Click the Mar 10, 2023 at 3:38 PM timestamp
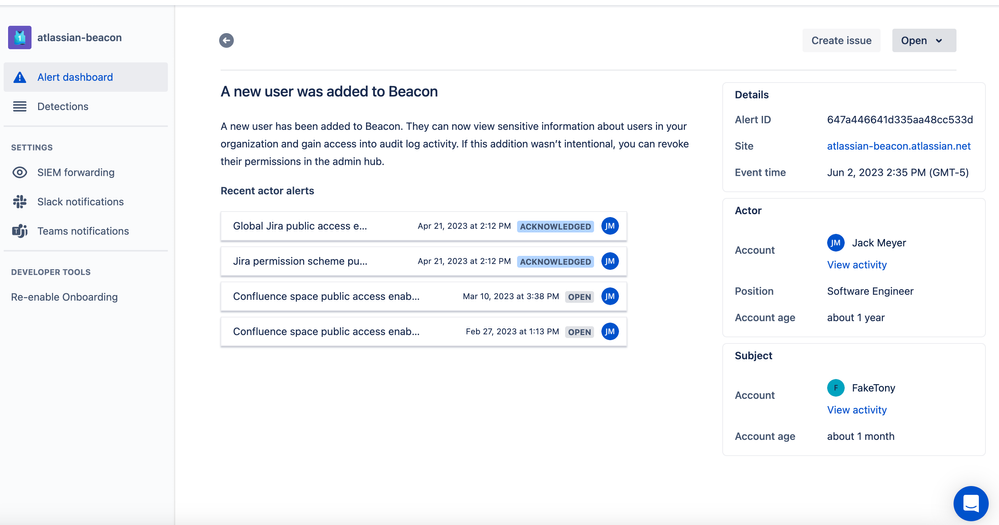999x525 pixels. point(511,297)
